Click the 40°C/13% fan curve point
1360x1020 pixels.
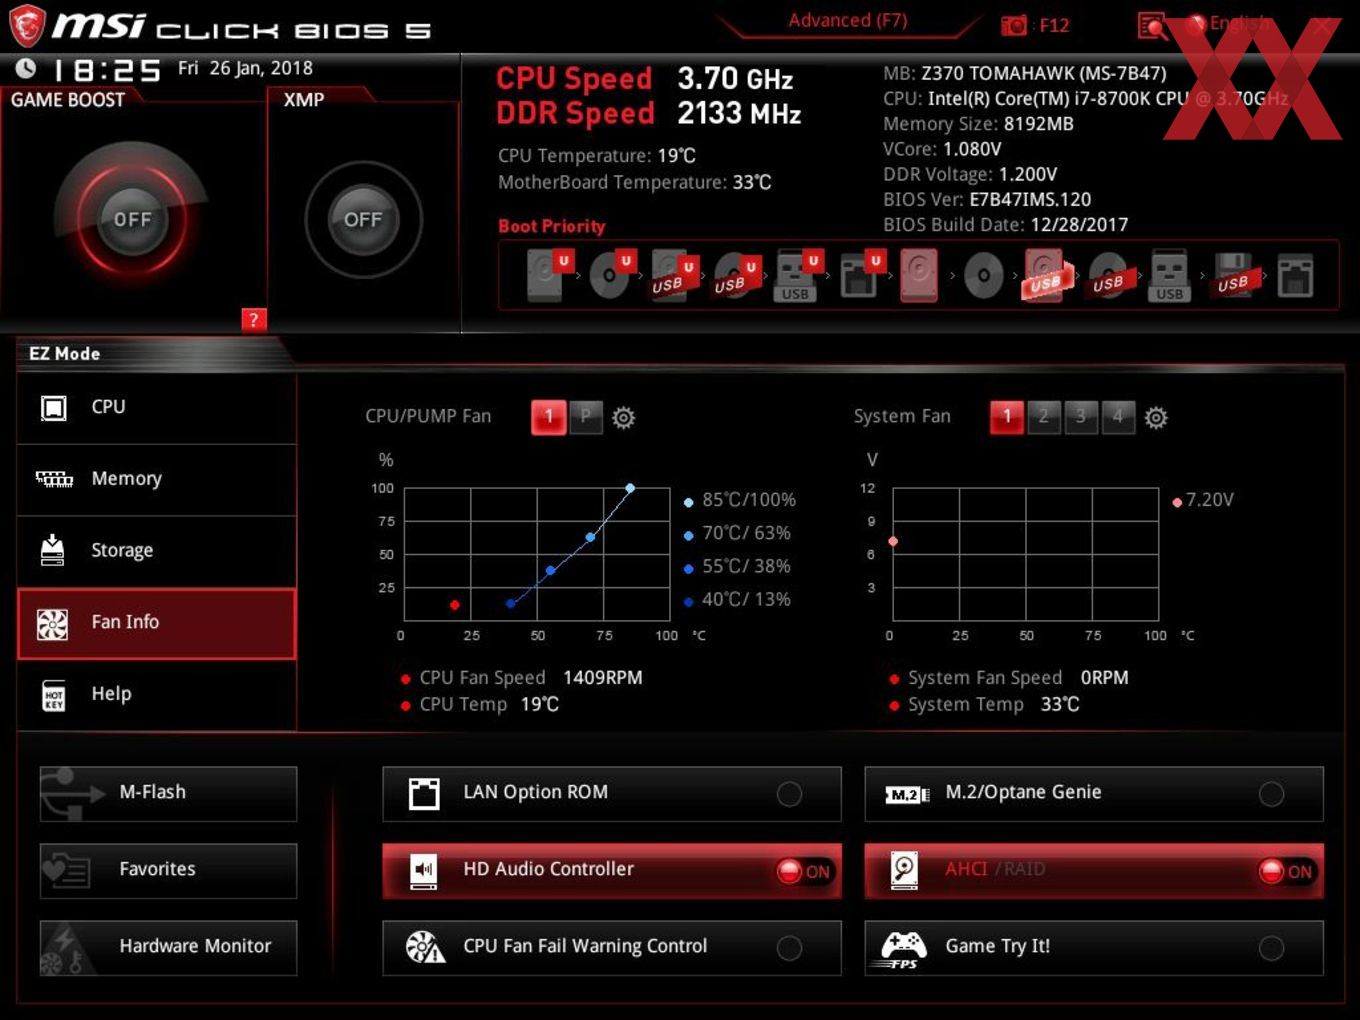[511, 603]
